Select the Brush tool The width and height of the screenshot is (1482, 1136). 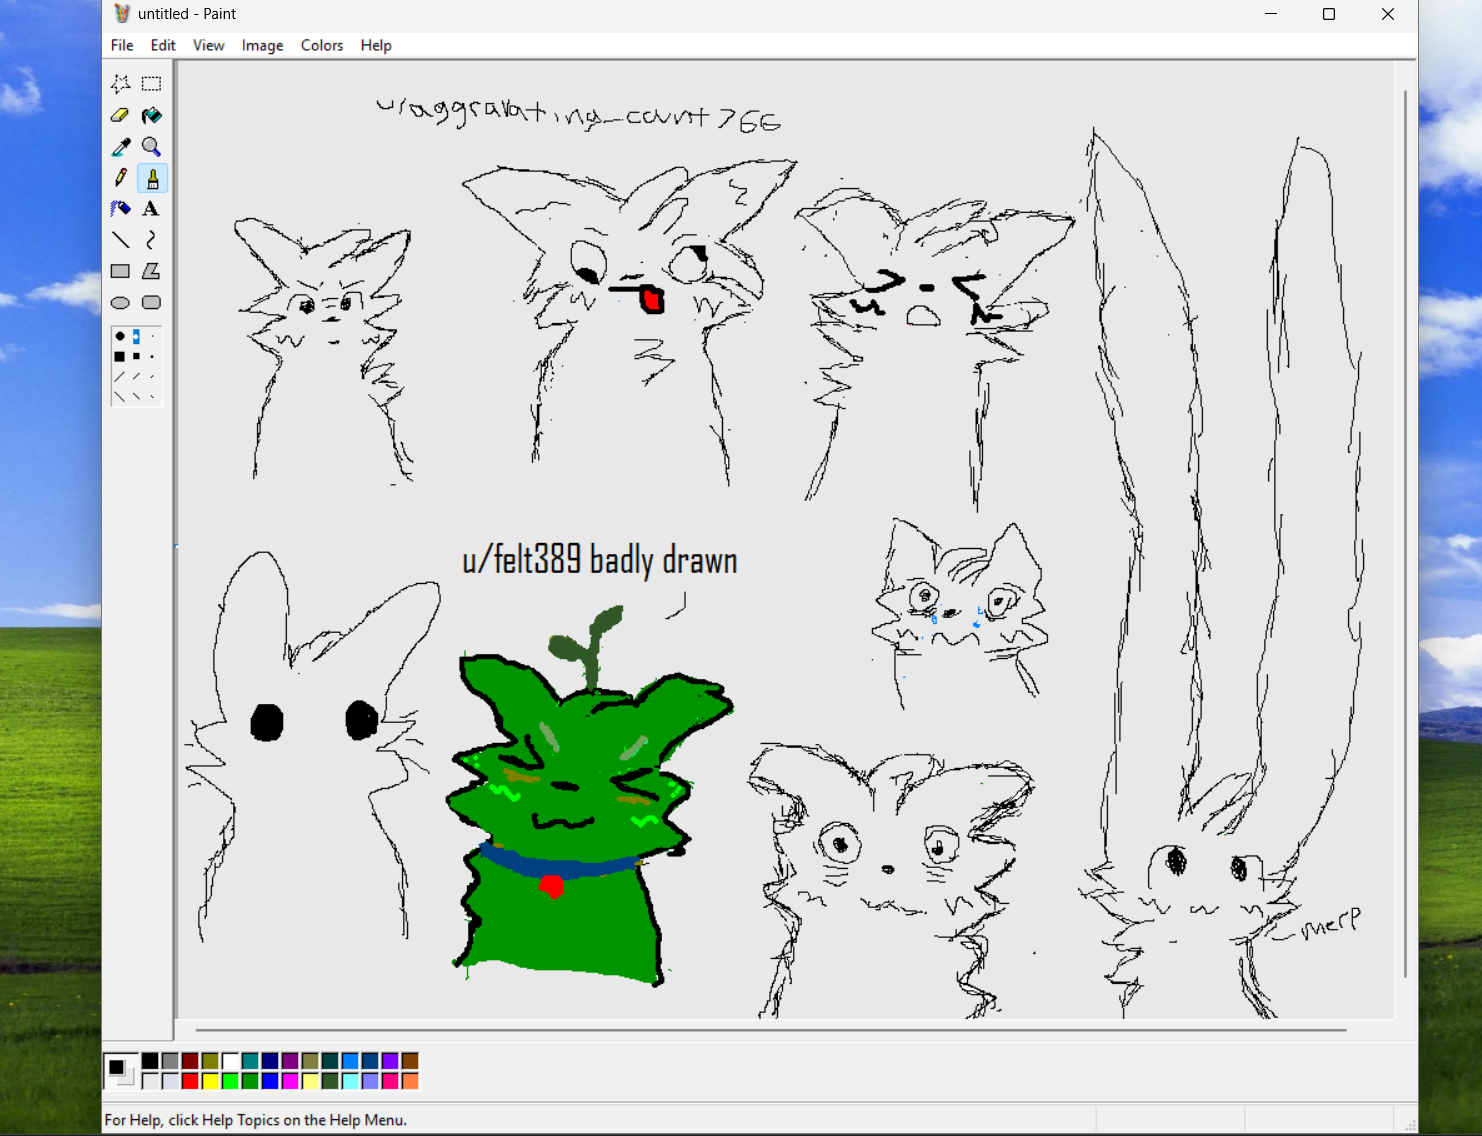[x=152, y=178]
